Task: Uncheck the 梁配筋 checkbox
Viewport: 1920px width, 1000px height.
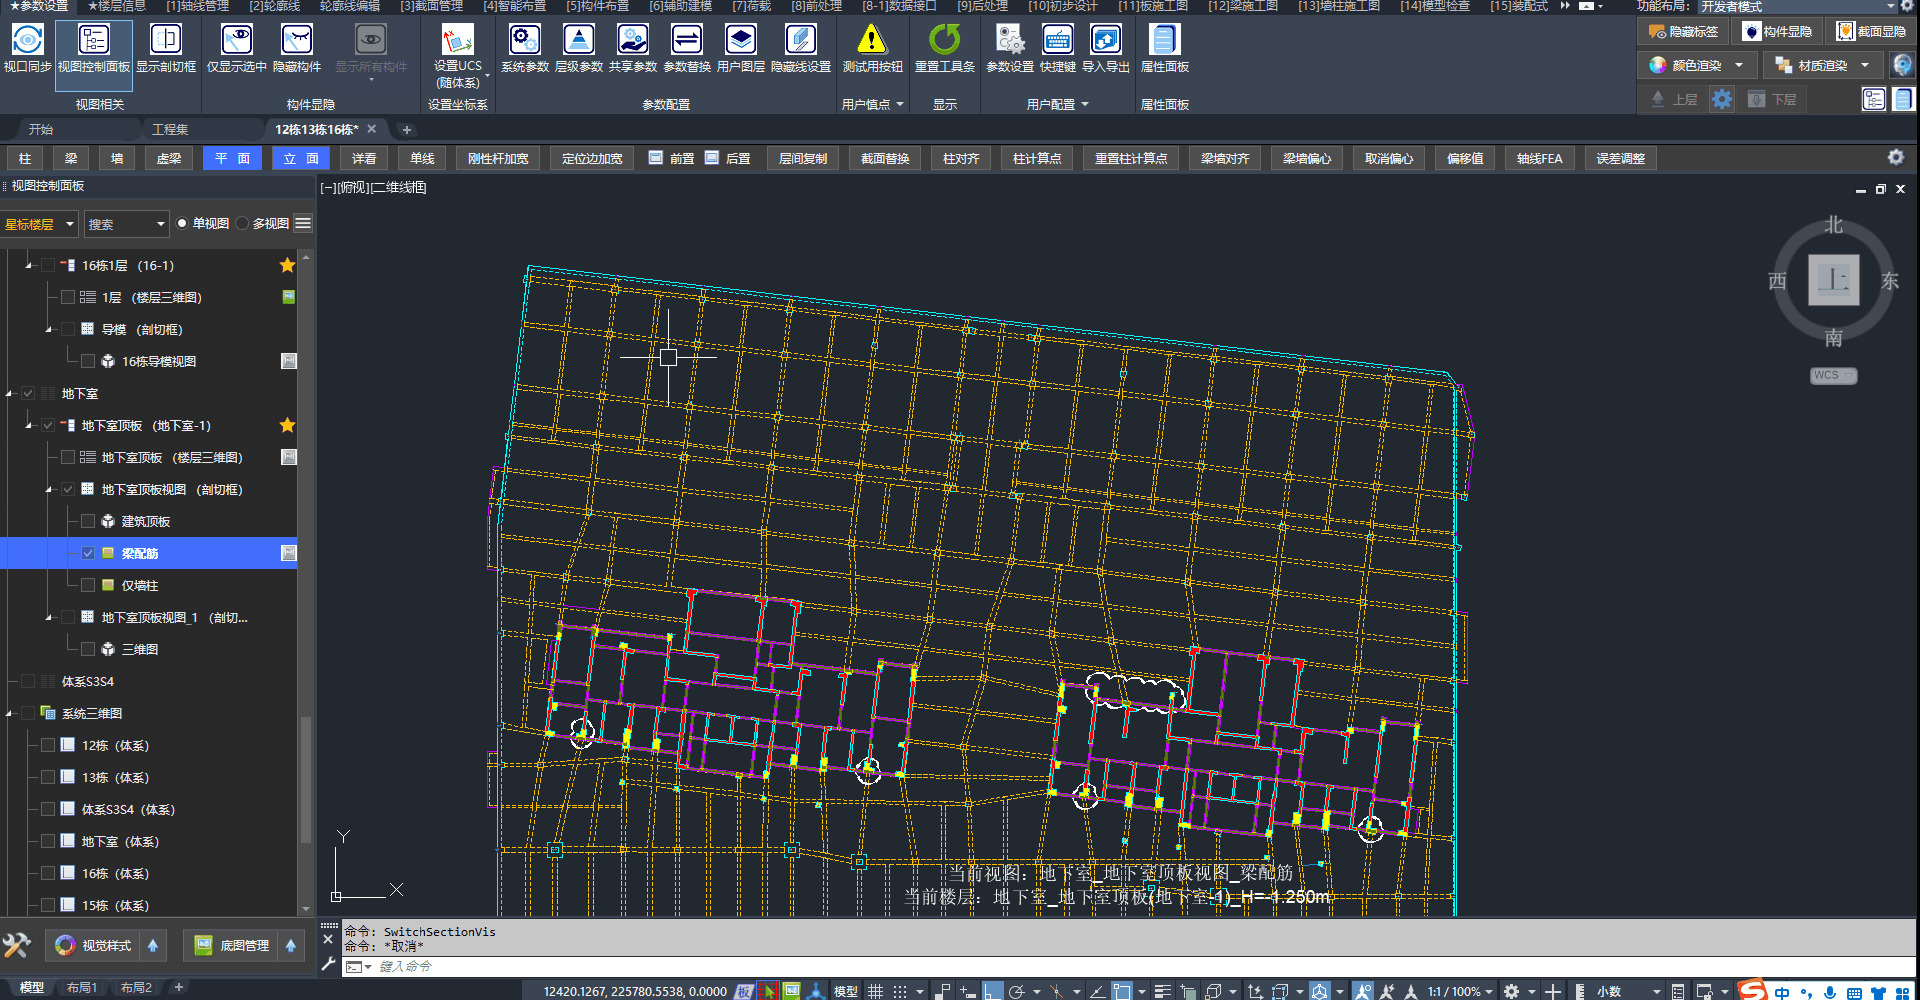Action: [88, 553]
